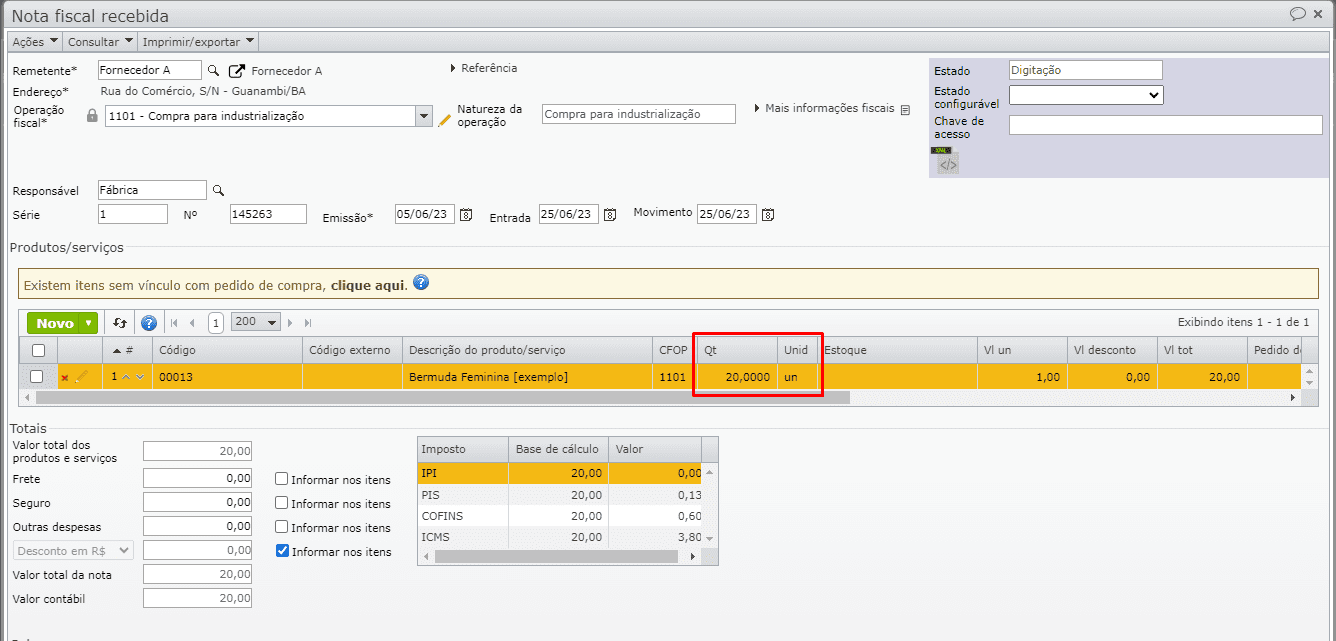Uncheck Informar nos itens for Desconto
This screenshot has width=1336, height=641.
[282, 551]
